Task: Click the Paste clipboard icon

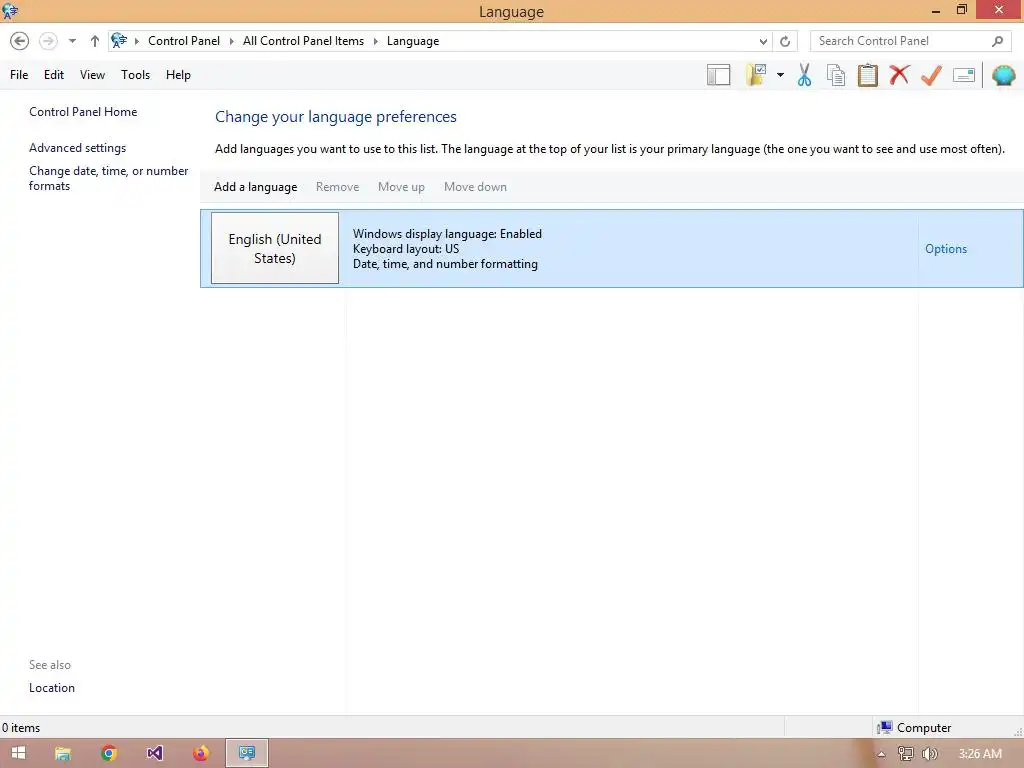Action: click(x=868, y=75)
